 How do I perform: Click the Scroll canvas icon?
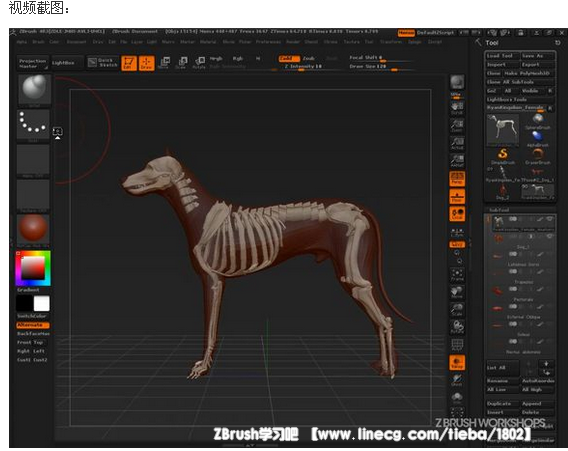pos(457,108)
